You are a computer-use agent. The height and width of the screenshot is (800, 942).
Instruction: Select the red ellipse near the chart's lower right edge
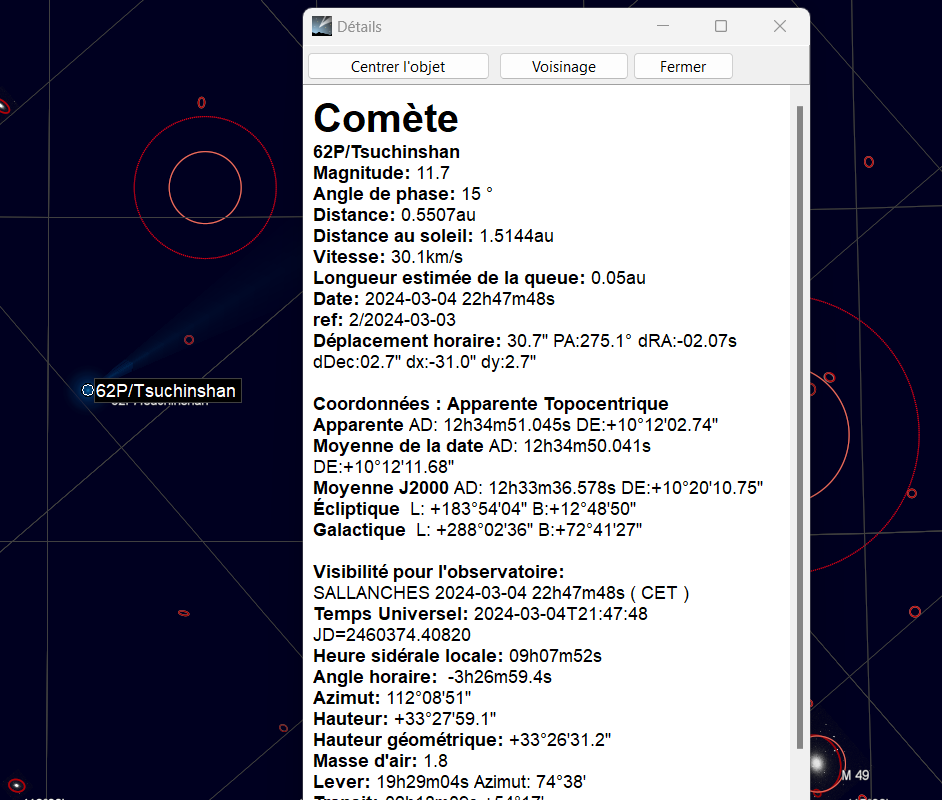click(x=914, y=611)
